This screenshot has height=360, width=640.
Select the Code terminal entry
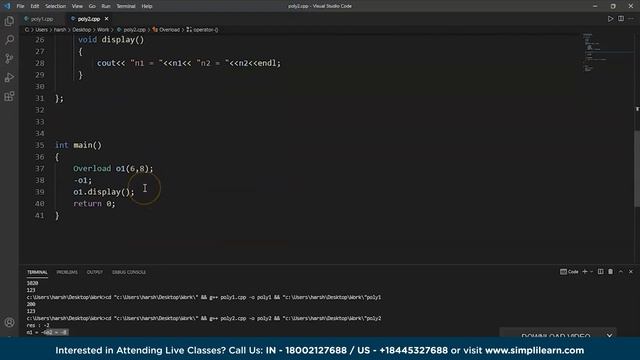pyautogui.click(x=569, y=272)
